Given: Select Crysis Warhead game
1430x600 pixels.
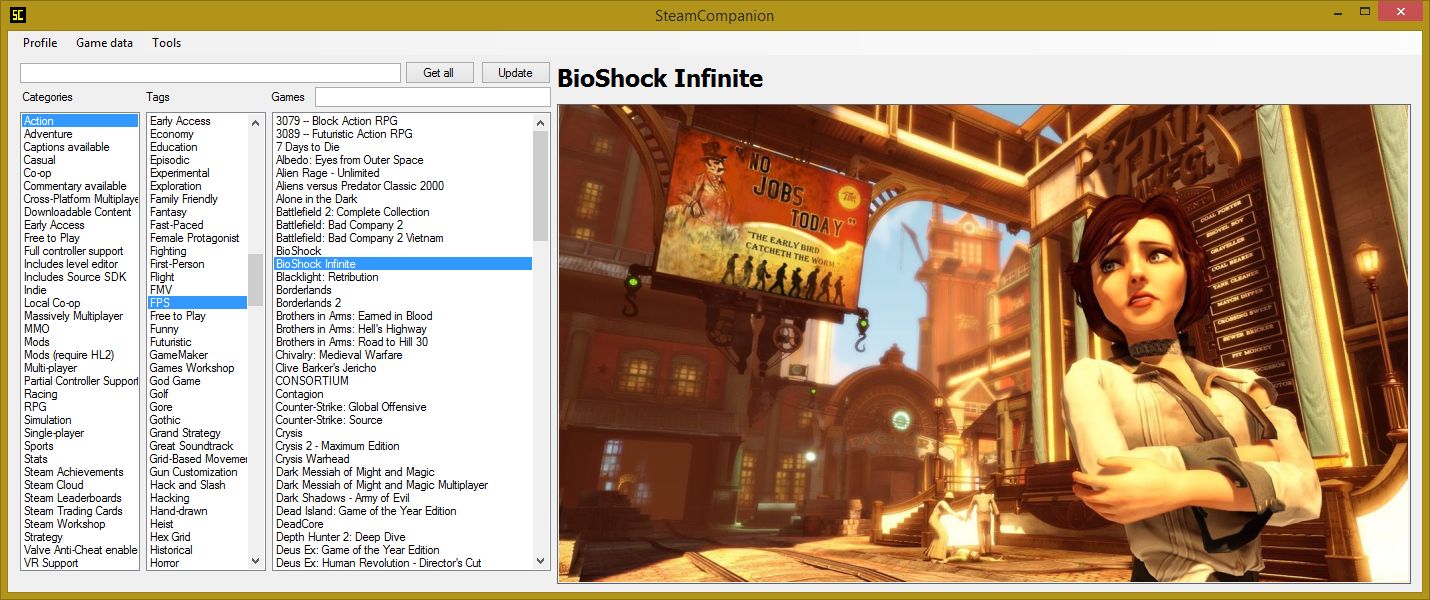Looking at the screenshot, I should click(403, 459).
